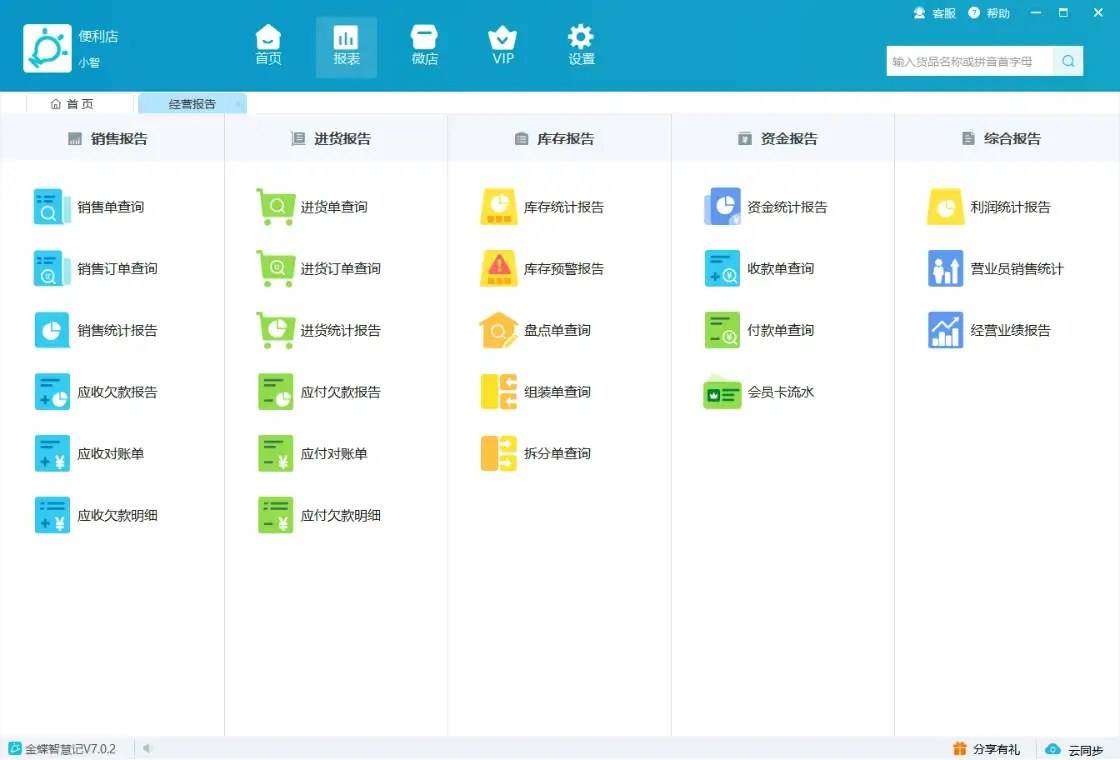
Task: Open 营业员销售统计 icon
Action: [945, 269]
